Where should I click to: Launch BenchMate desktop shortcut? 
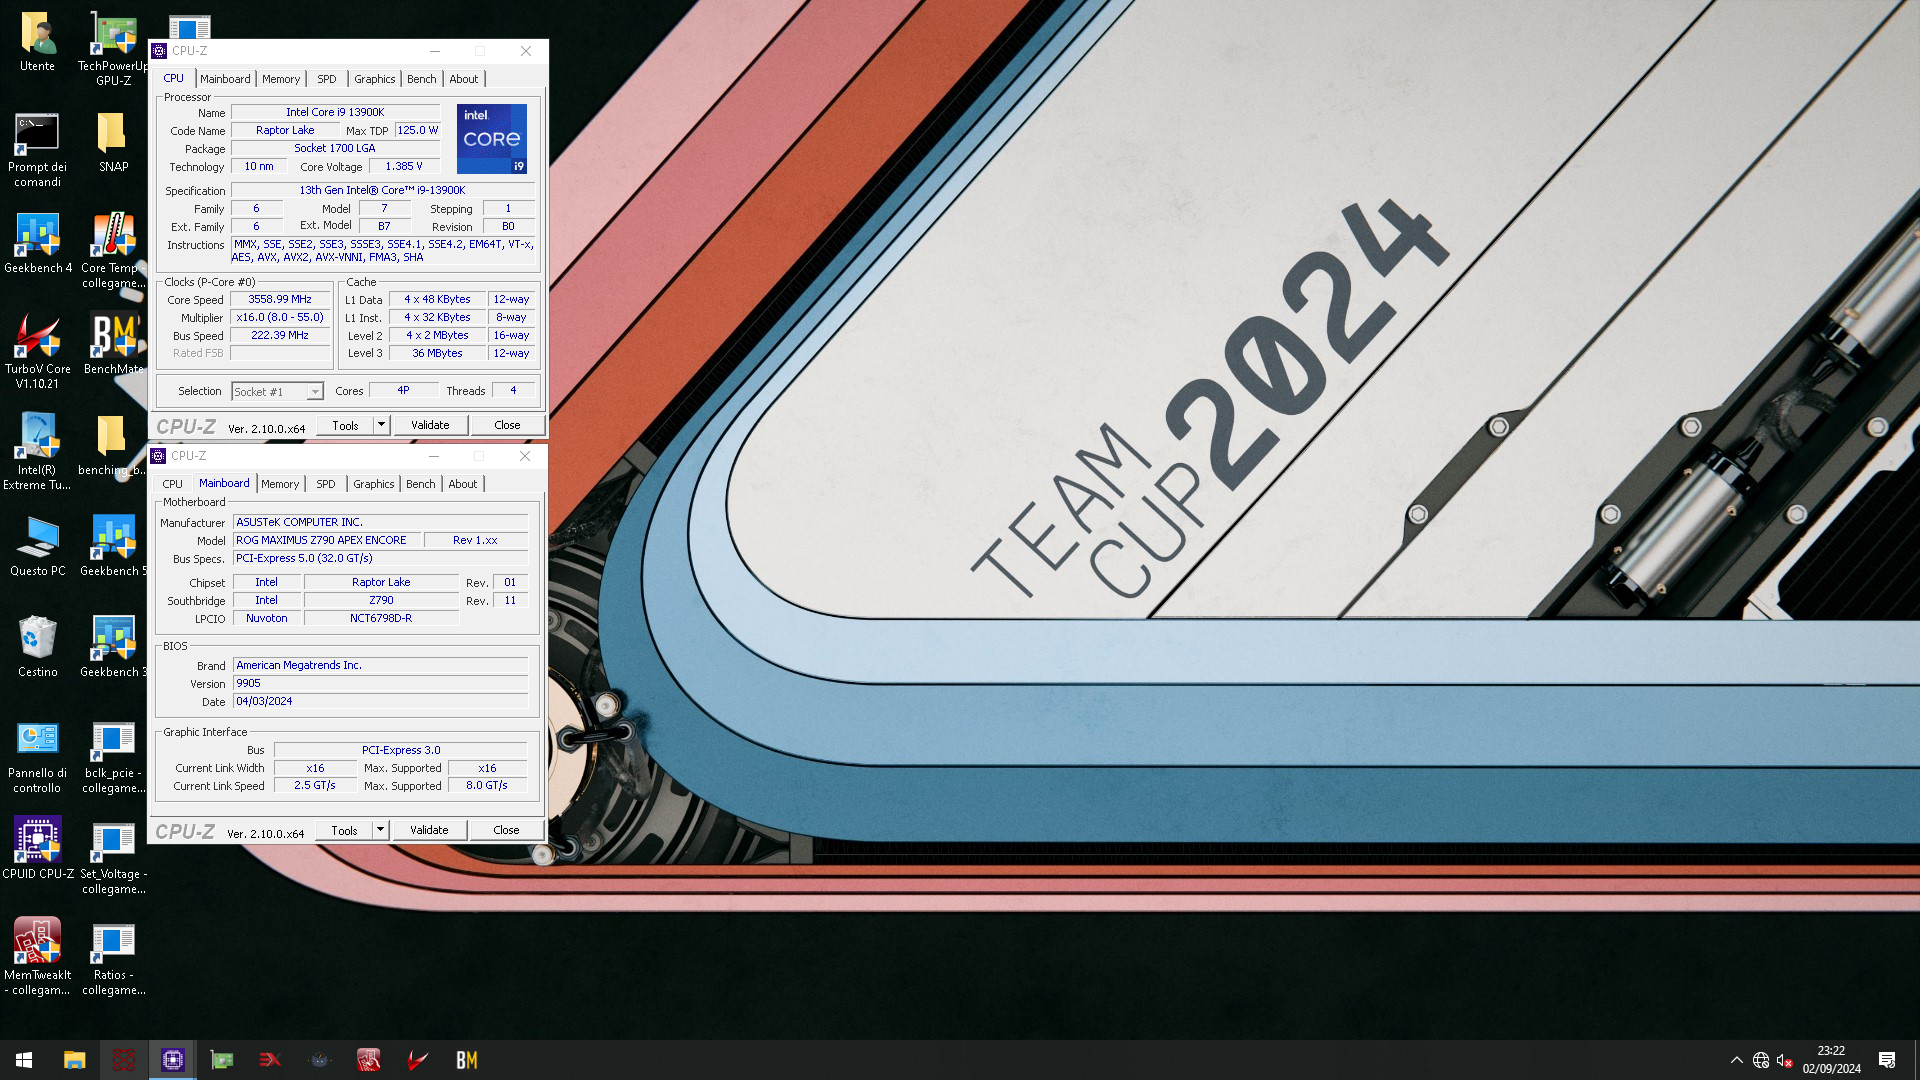coord(113,345)
